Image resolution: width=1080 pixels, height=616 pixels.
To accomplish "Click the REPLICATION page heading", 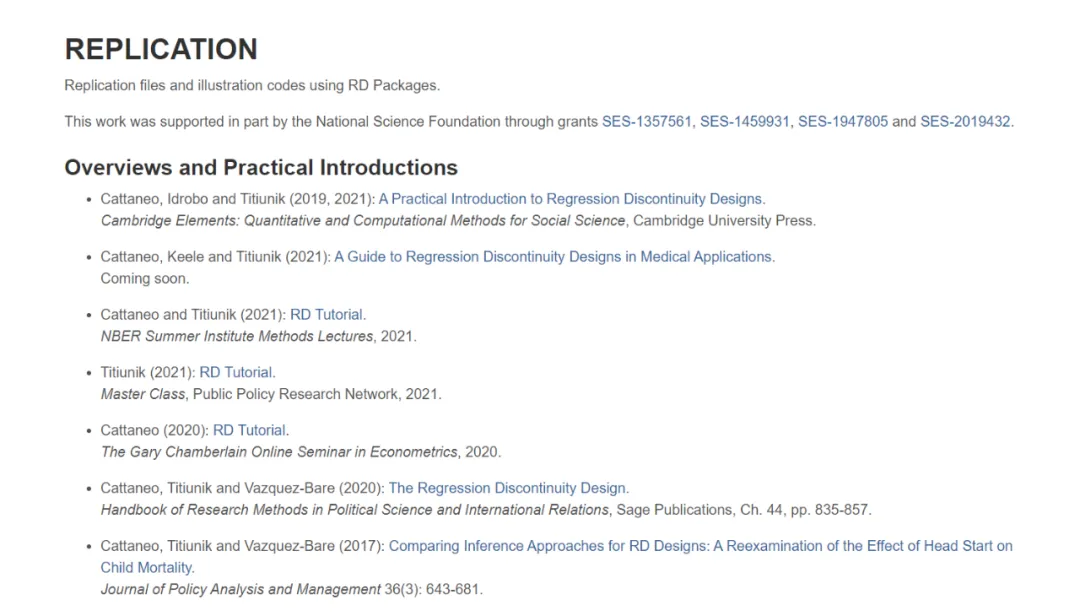I will coord(161,49).
